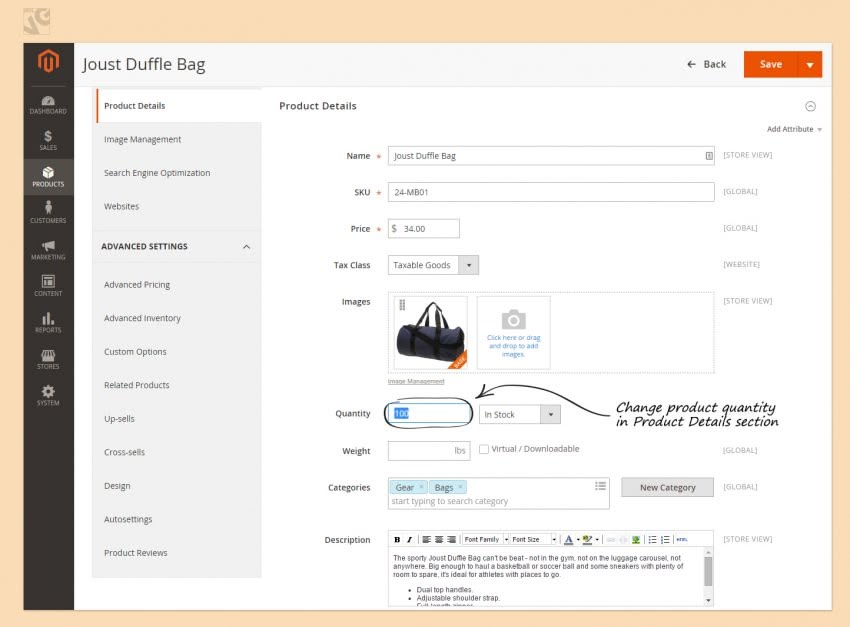Select the Custom Options tab
The width and height of the screenshot is (850, 627).
[x=178, y=352]
